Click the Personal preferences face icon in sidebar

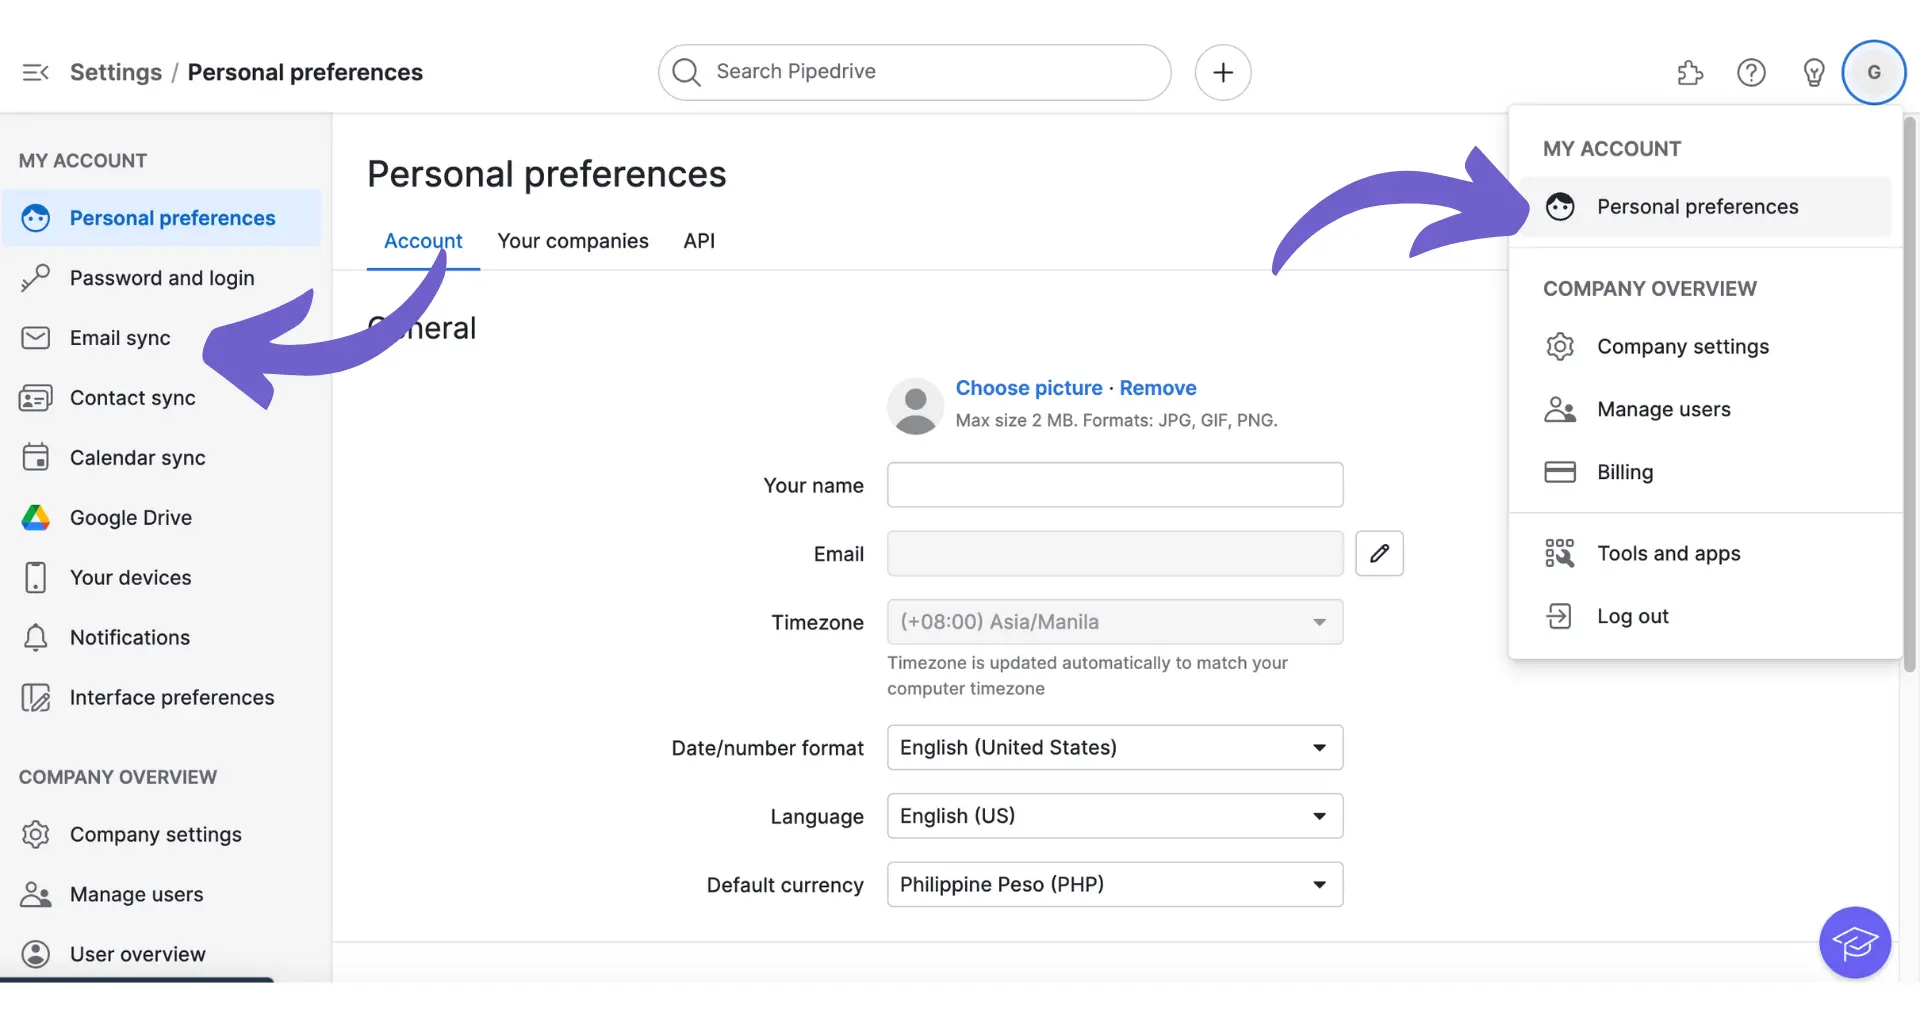[x=36, y=218]
